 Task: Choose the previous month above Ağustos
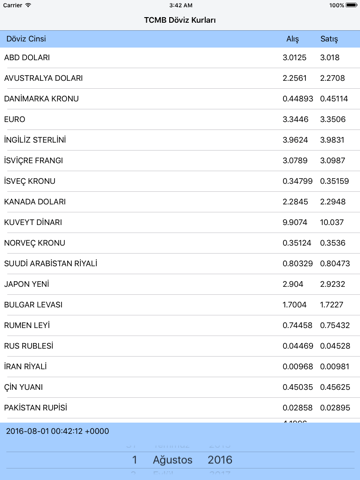point(171,446)
